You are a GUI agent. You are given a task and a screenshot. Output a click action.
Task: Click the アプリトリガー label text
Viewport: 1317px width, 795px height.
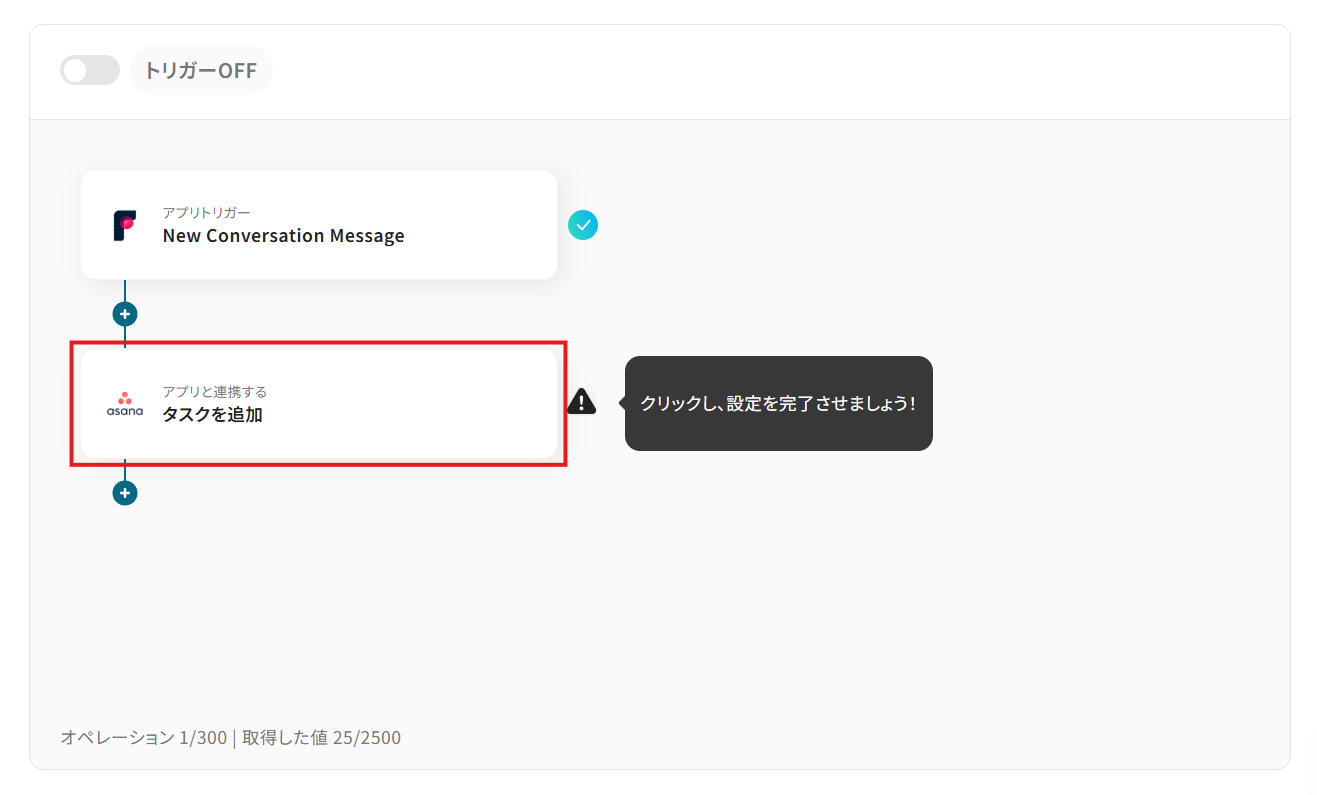tap(207, 213)
